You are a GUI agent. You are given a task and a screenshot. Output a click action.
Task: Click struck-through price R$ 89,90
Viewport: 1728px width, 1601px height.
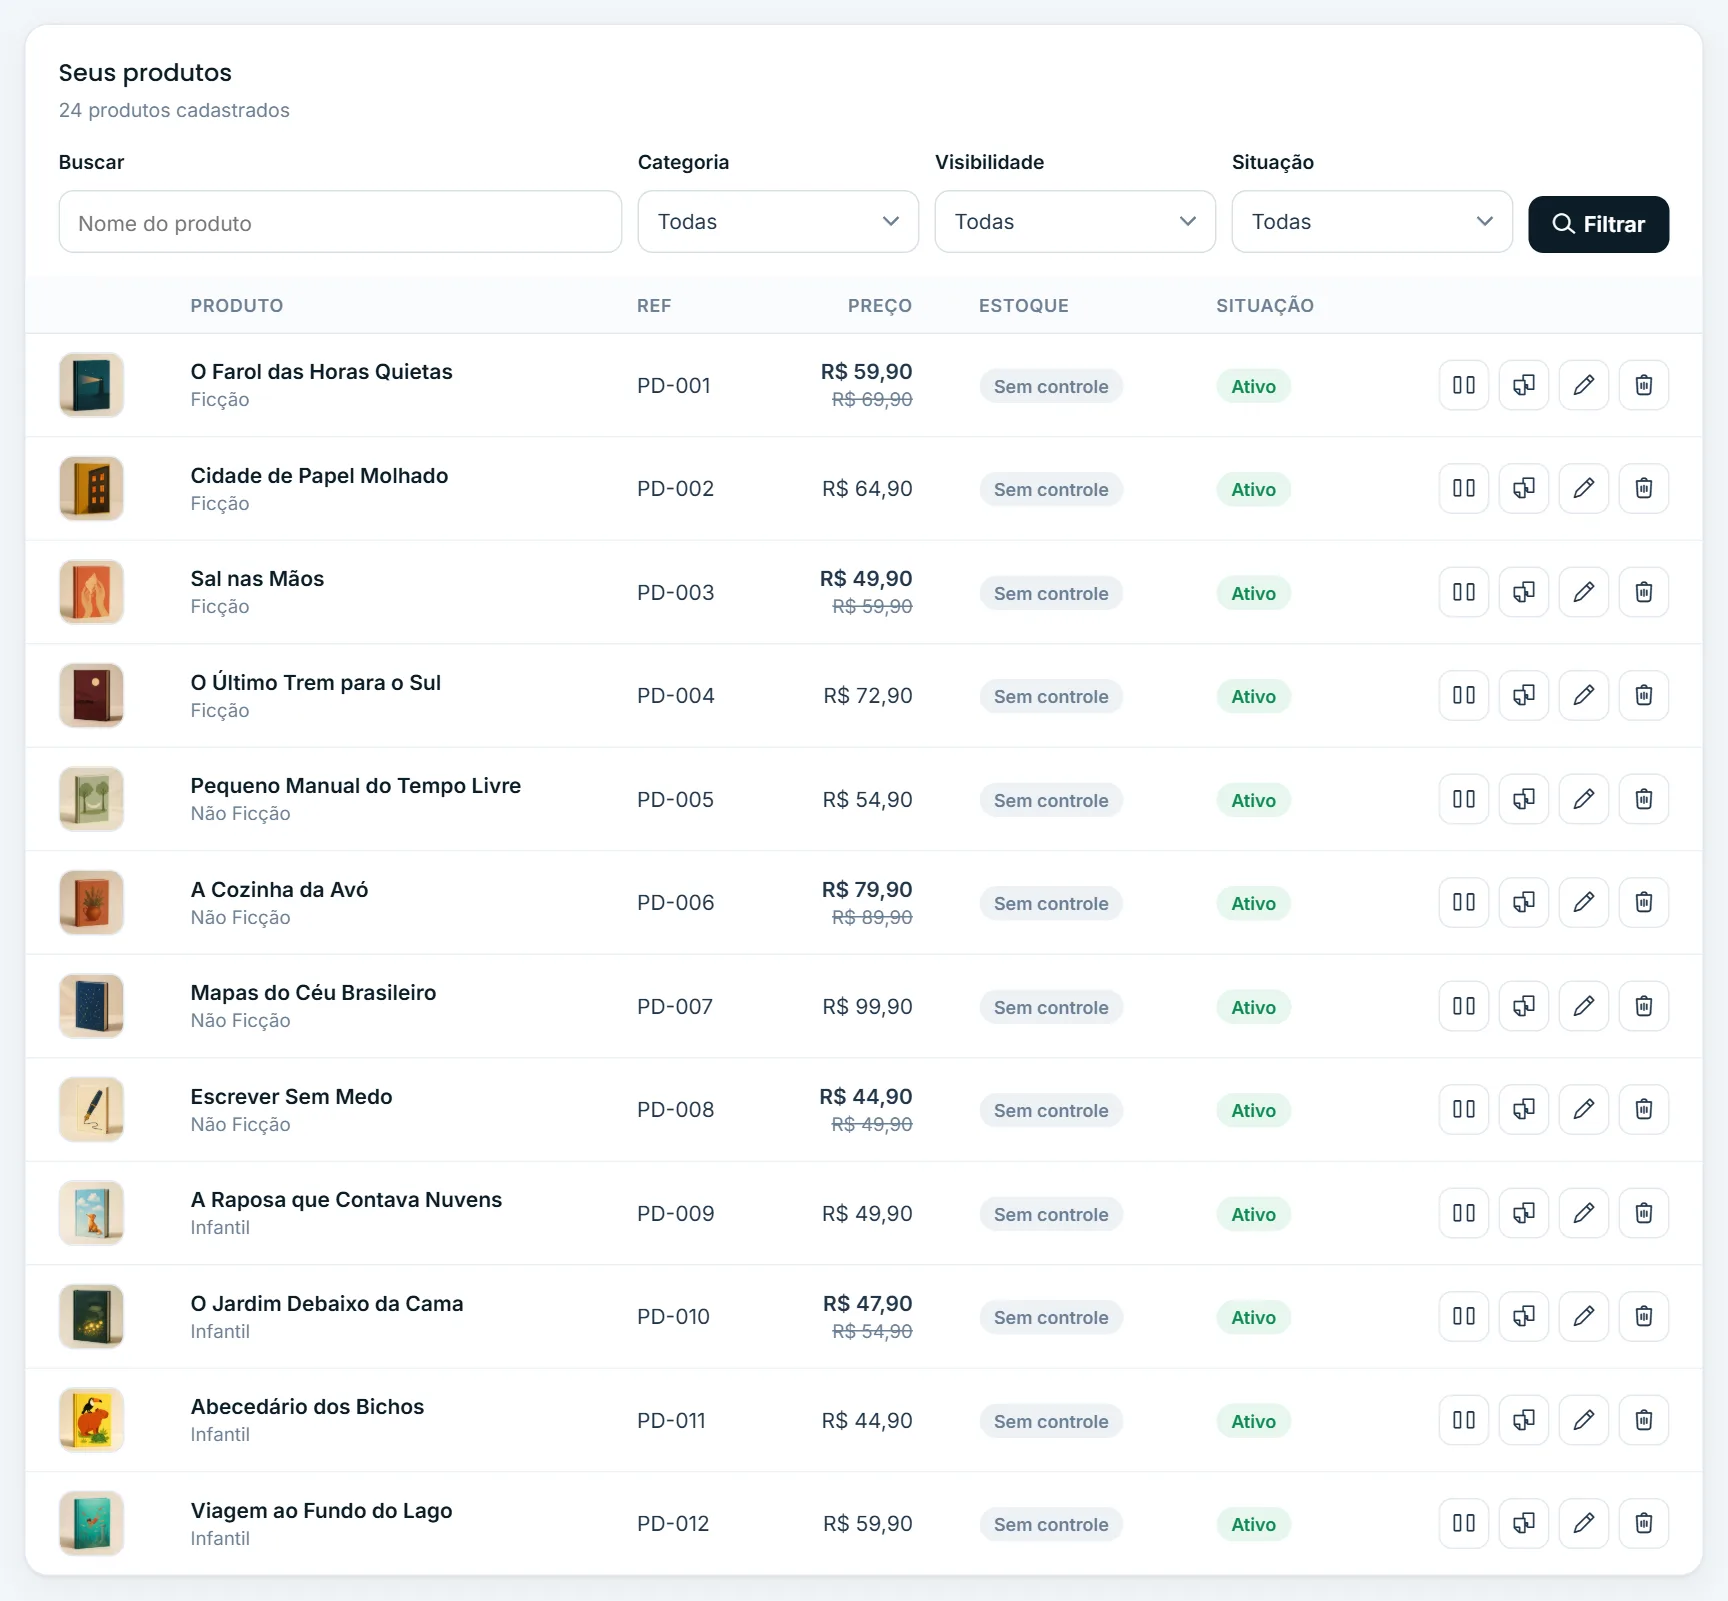pyautogui.click(x=872, y=917)
